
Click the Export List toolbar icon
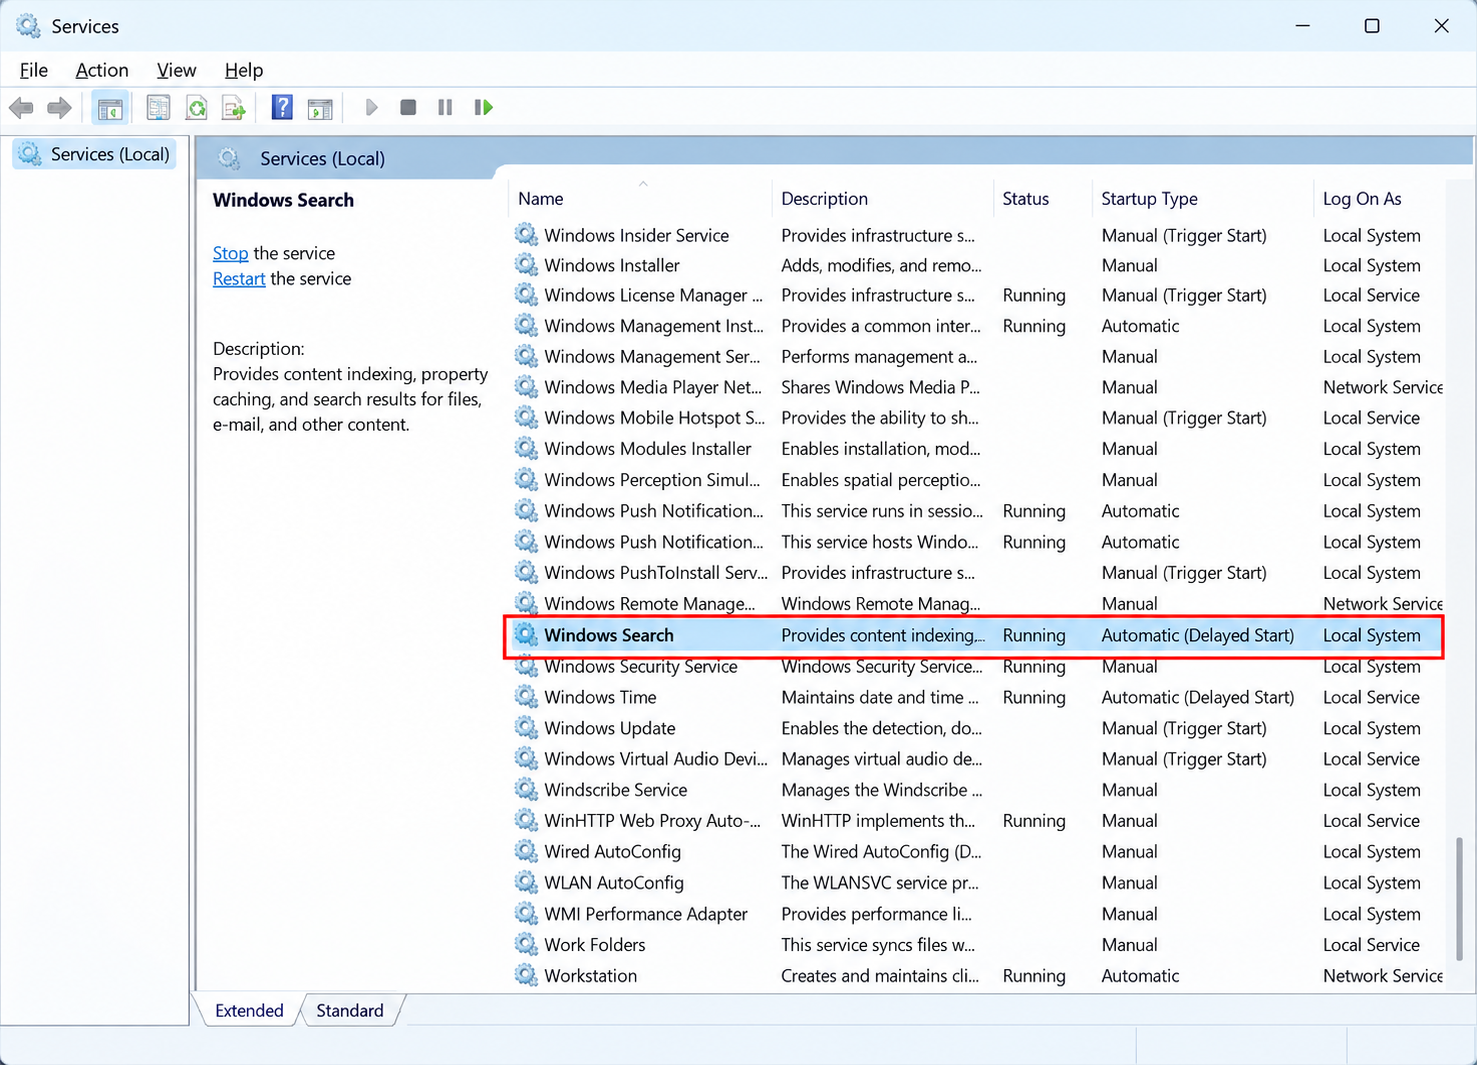[x=233, y=107]
